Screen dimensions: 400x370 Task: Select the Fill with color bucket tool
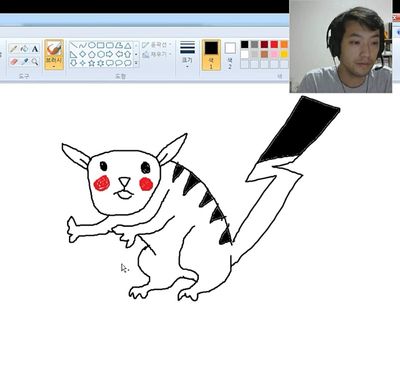pyautogui.click(x=24, y=49)
